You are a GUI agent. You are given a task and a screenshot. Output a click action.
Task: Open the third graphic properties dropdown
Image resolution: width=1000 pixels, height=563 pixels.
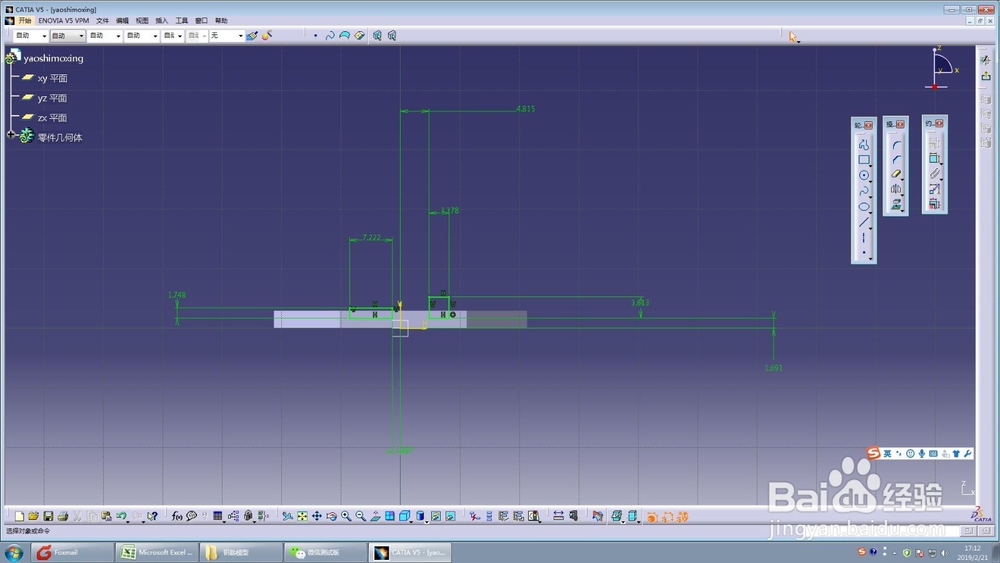[x=118, y=36]
